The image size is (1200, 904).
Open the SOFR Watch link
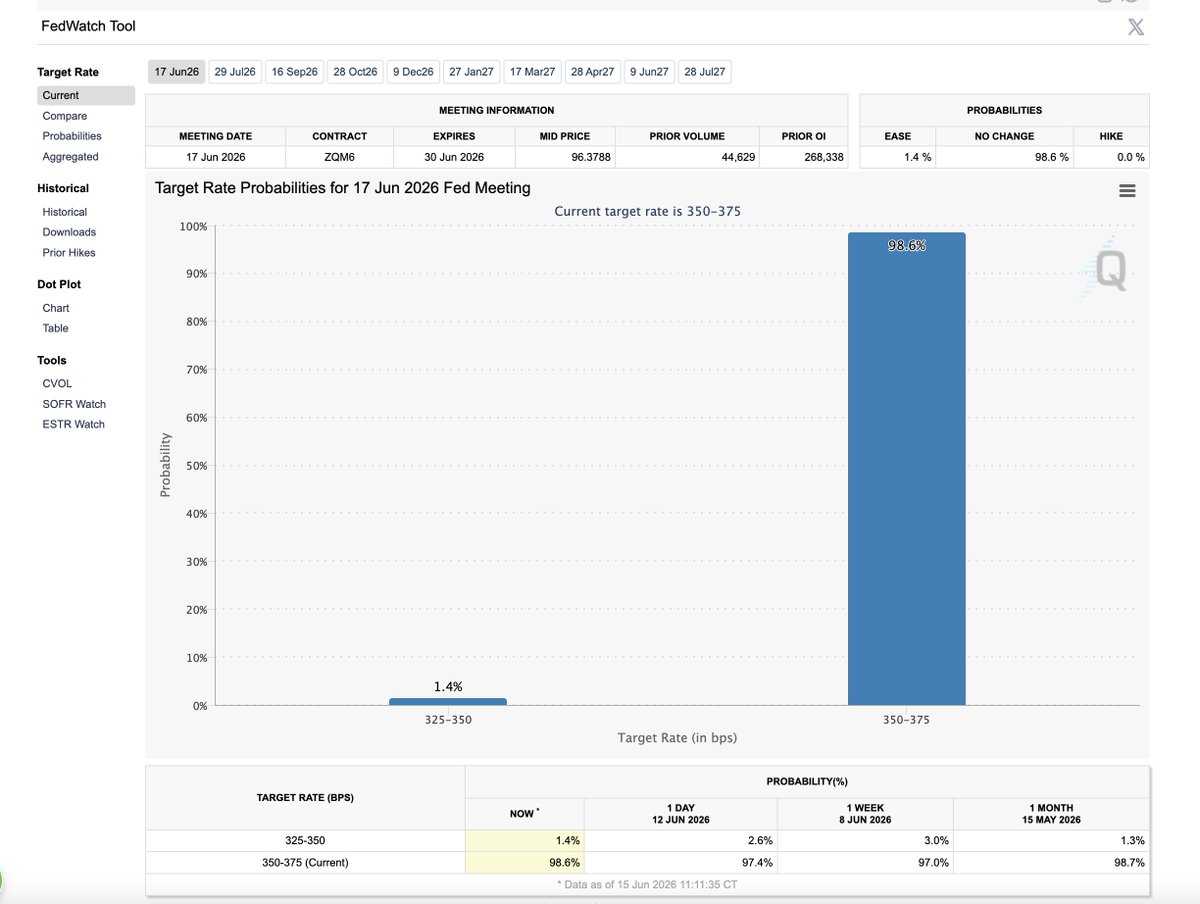pyautogui.click(x=74, y=404)
